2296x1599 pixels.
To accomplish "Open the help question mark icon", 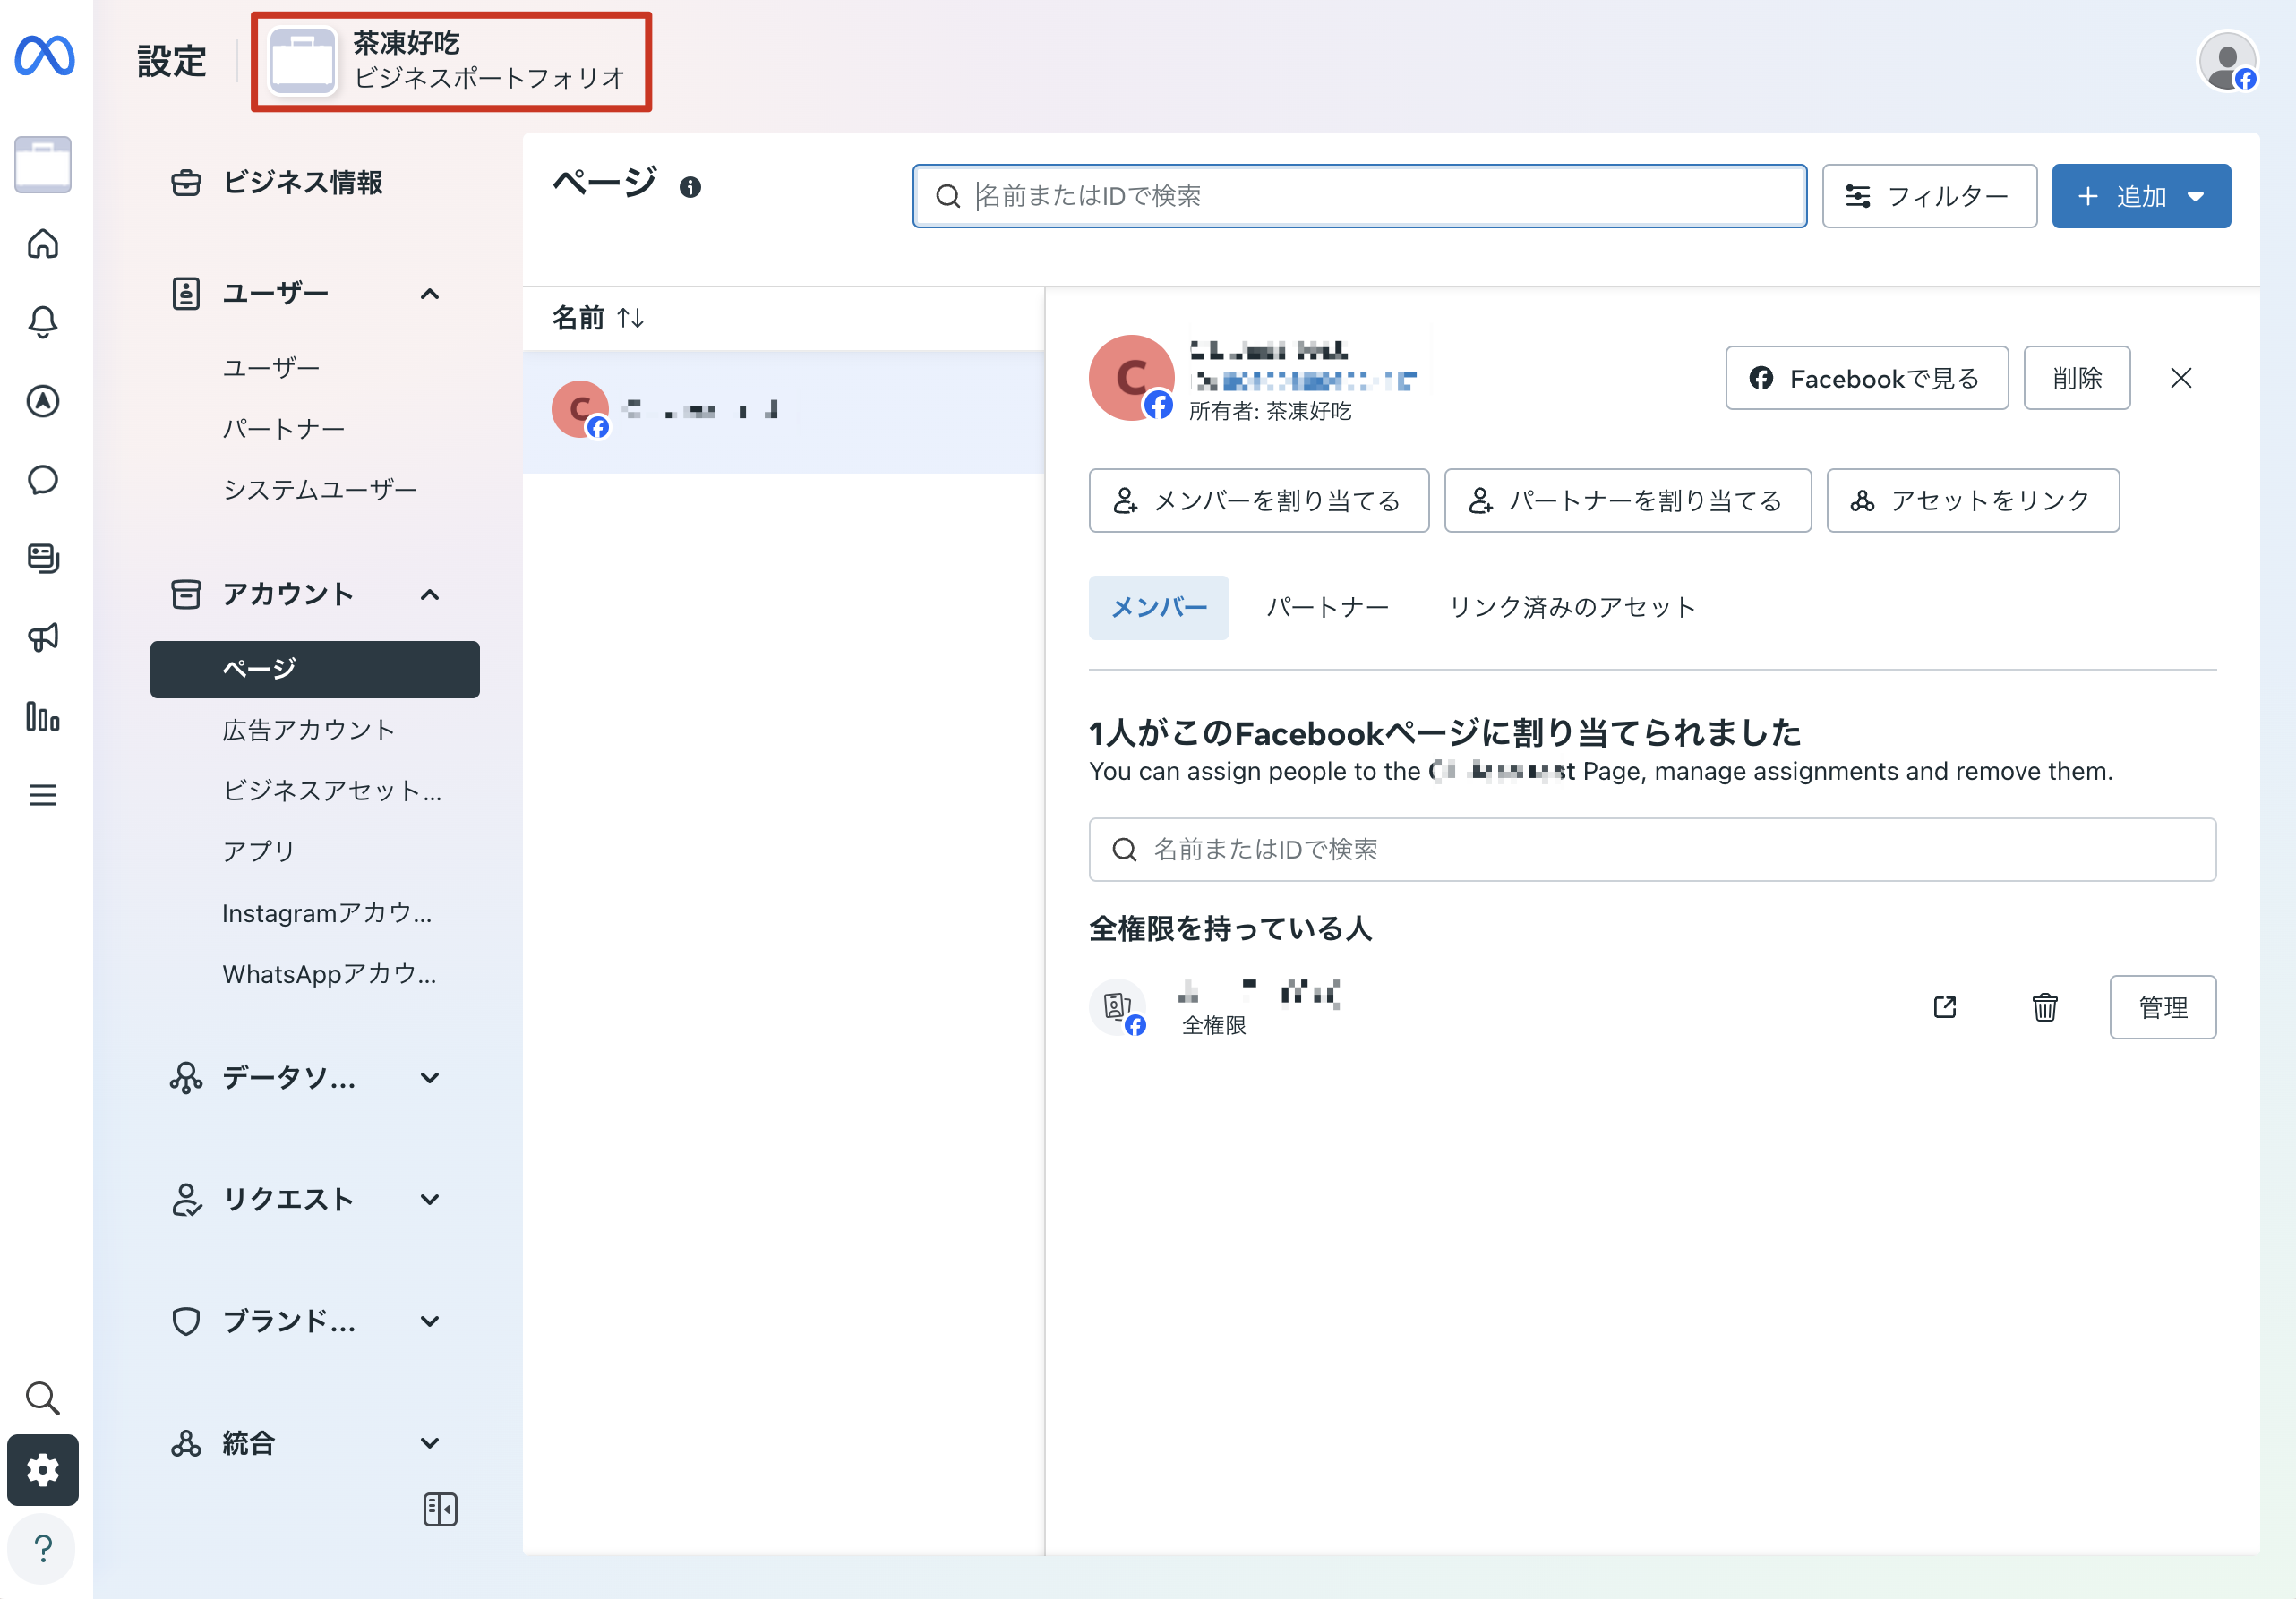I will 43,1548.
